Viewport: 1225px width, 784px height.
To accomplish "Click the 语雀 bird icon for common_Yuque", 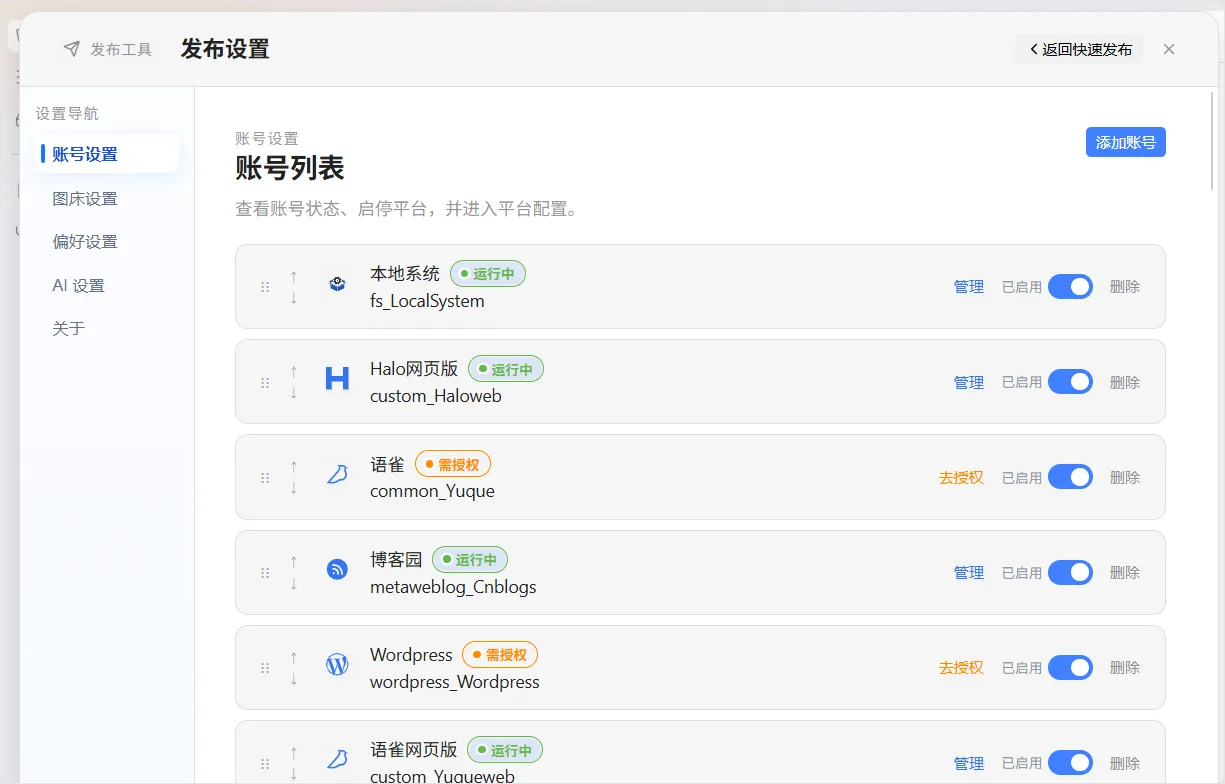I will (338, 475).
